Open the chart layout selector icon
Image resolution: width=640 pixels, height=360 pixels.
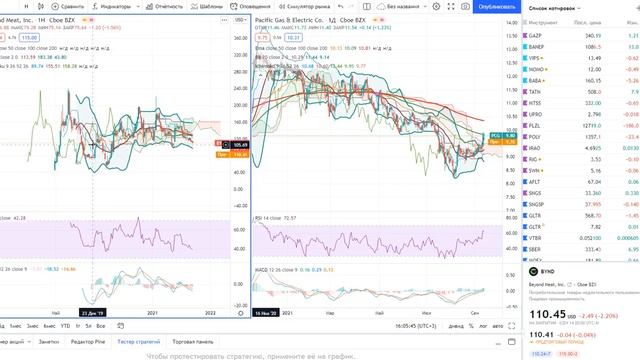coord(367,7)
